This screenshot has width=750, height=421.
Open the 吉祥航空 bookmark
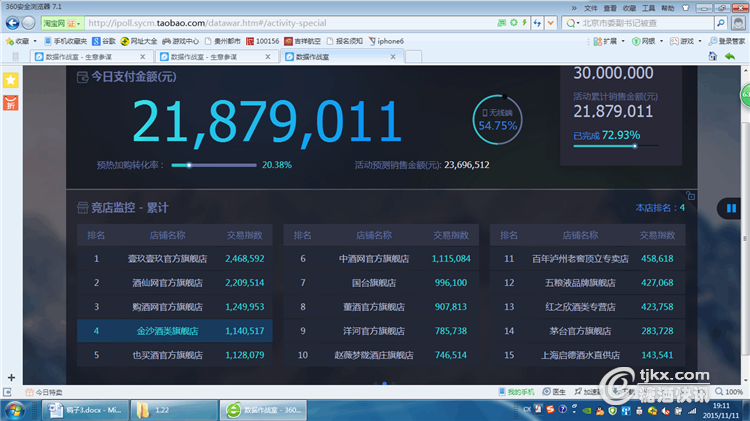pos(303,41)
